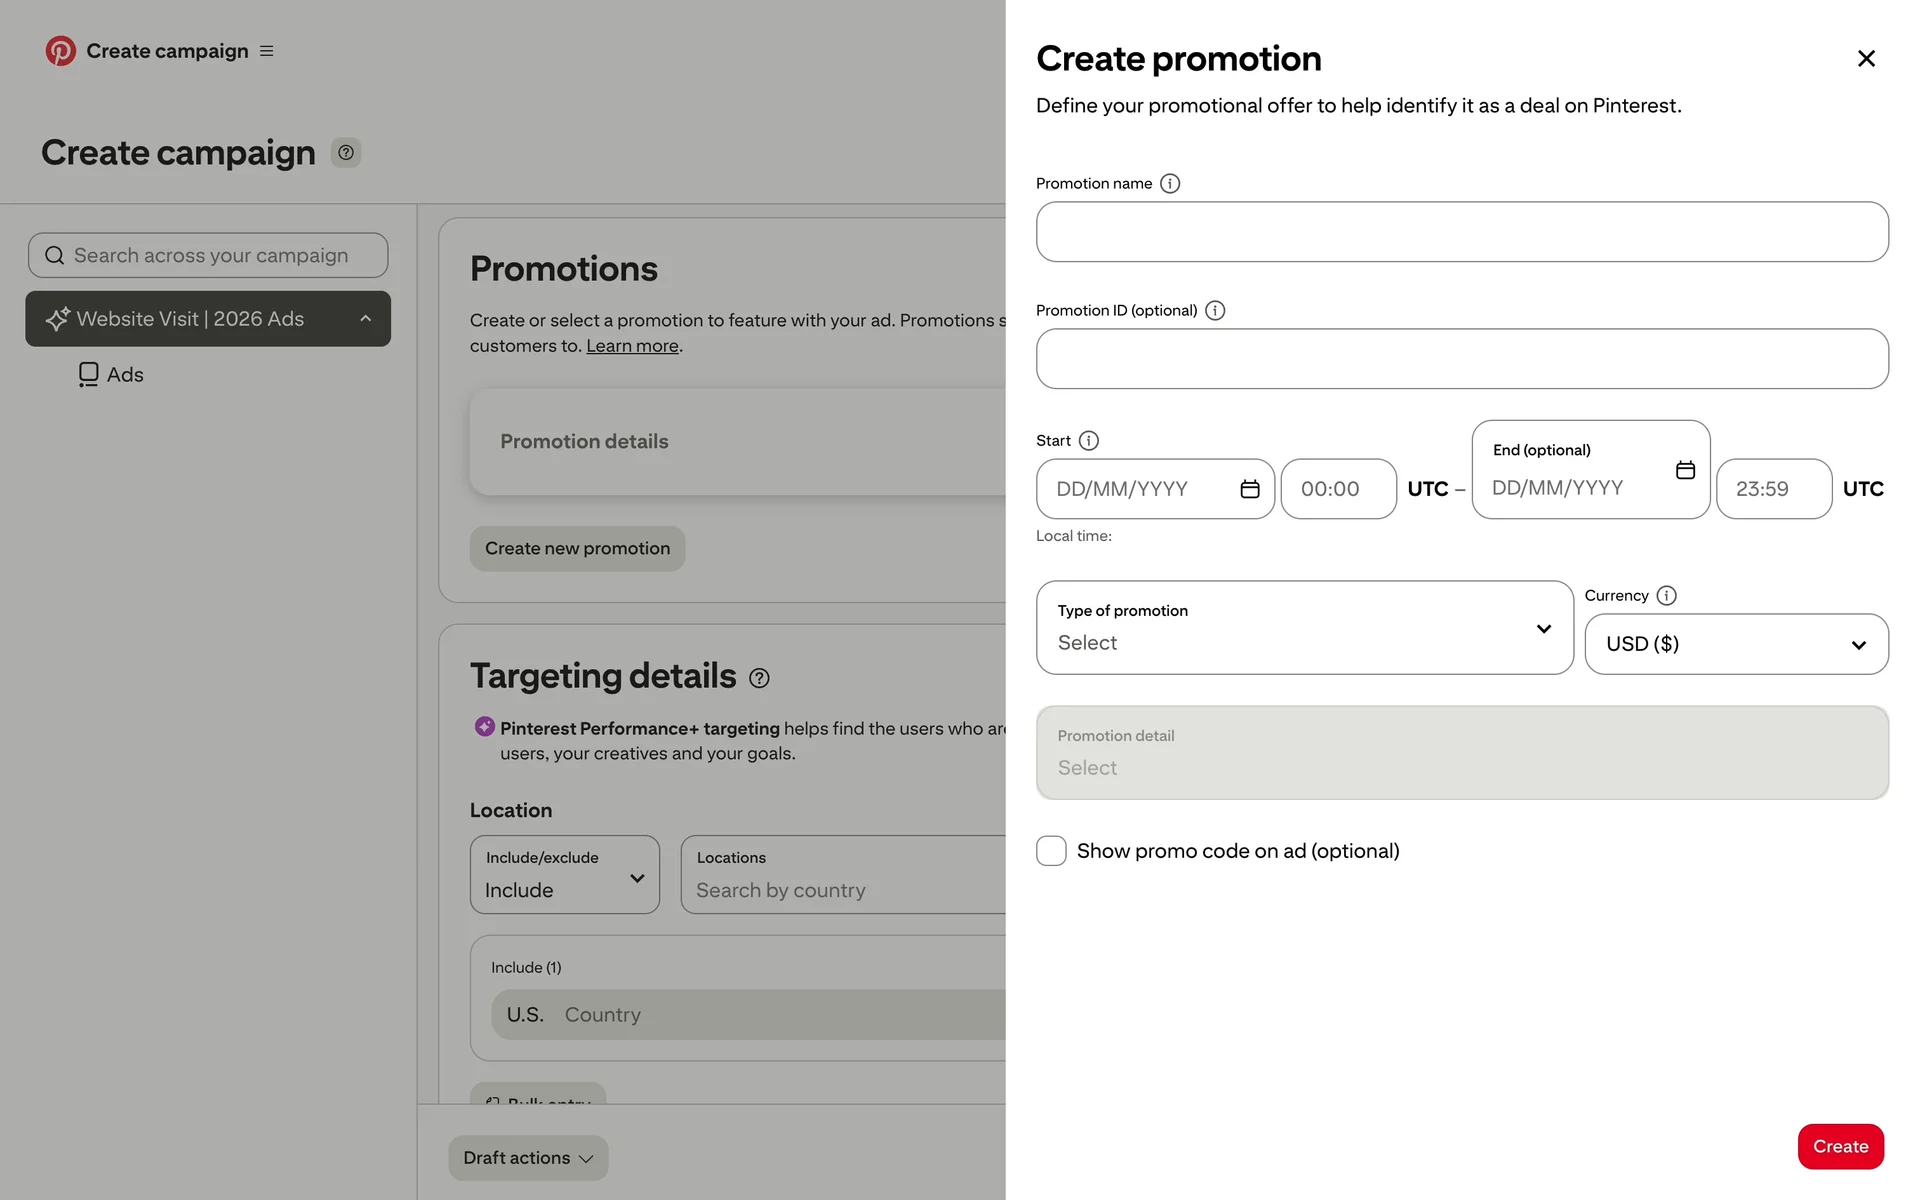Close the Create promotion panel

pos(1865,59)
